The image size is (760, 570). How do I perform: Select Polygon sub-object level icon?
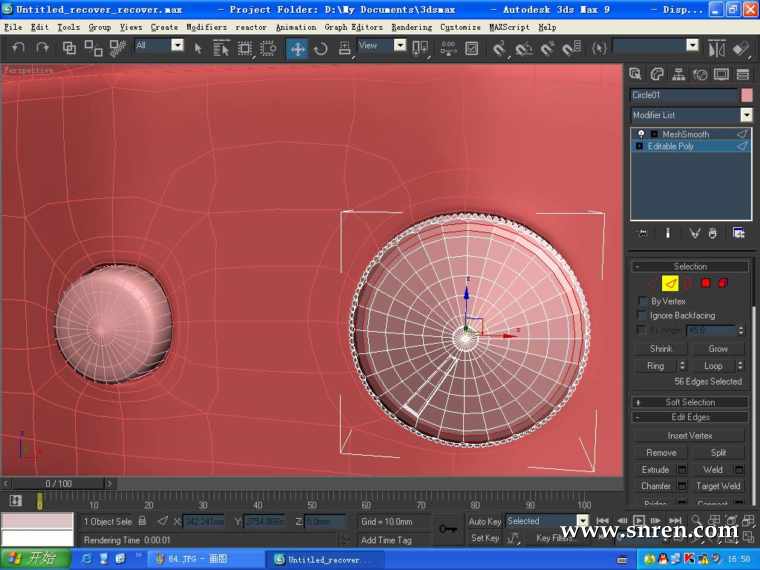[705, 283]
